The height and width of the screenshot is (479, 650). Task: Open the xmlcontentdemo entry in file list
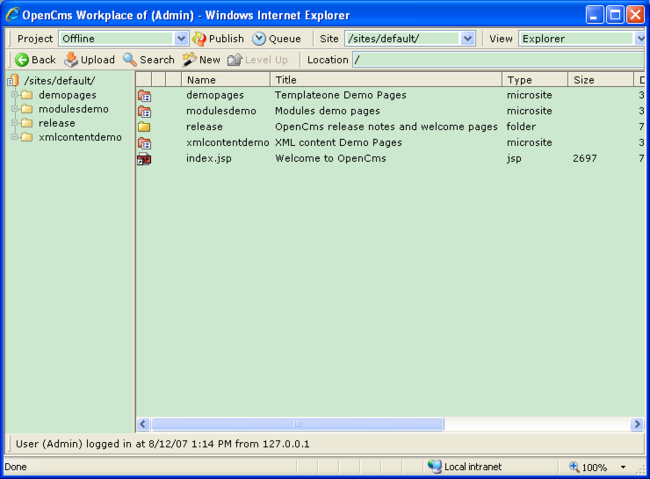click(x=228, y=143)
